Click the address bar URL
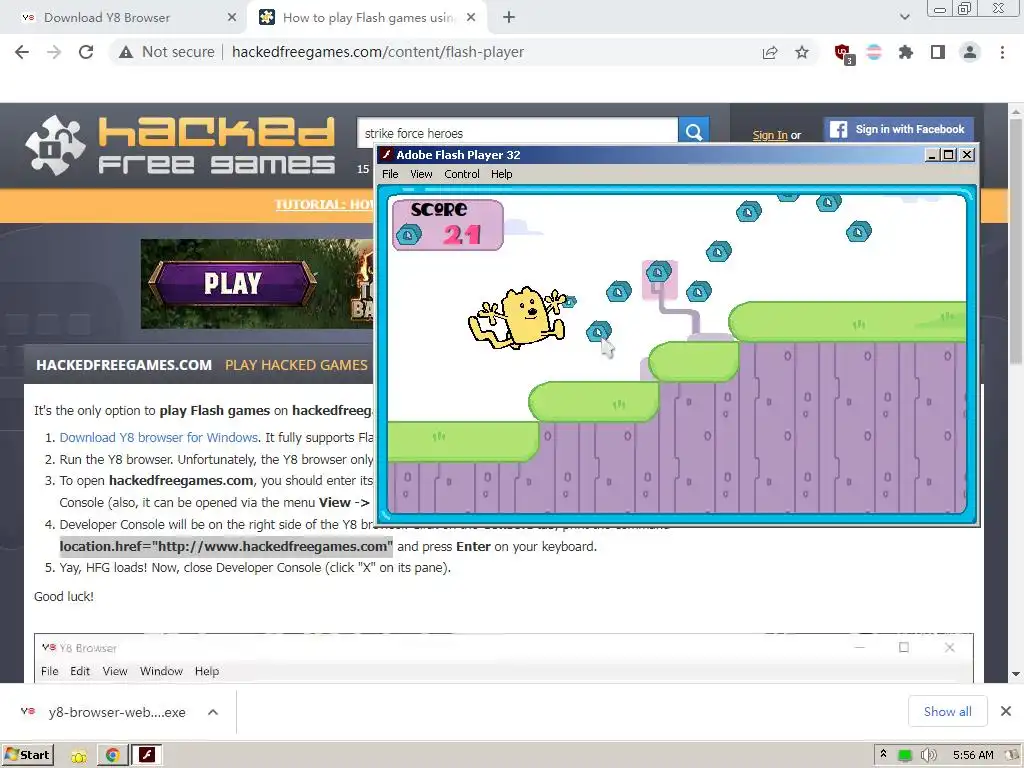The image size is (1024, 768). (x=377, y=52)
